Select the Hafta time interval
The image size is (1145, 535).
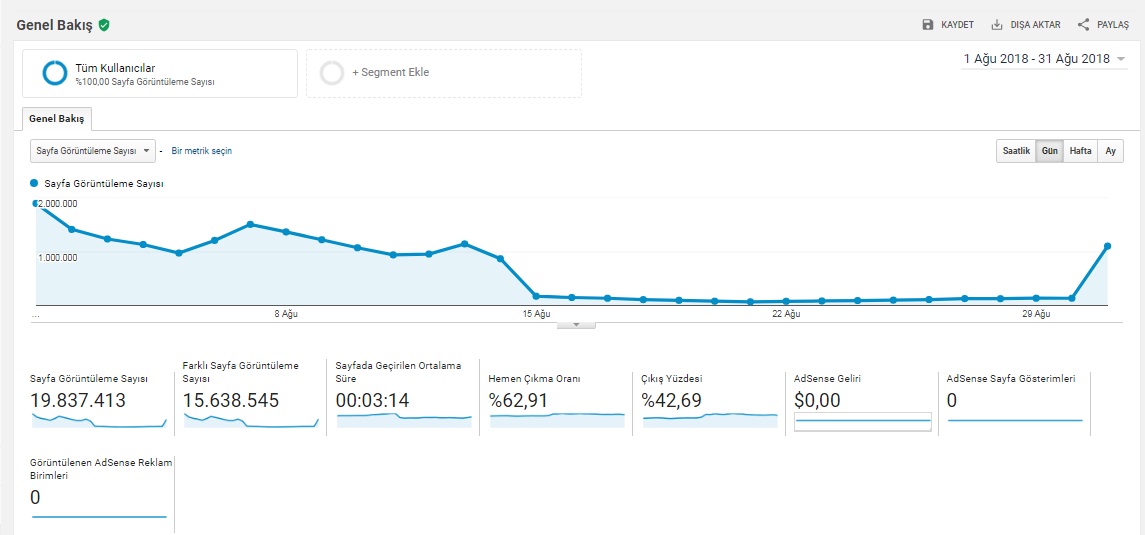[1080, 151]
